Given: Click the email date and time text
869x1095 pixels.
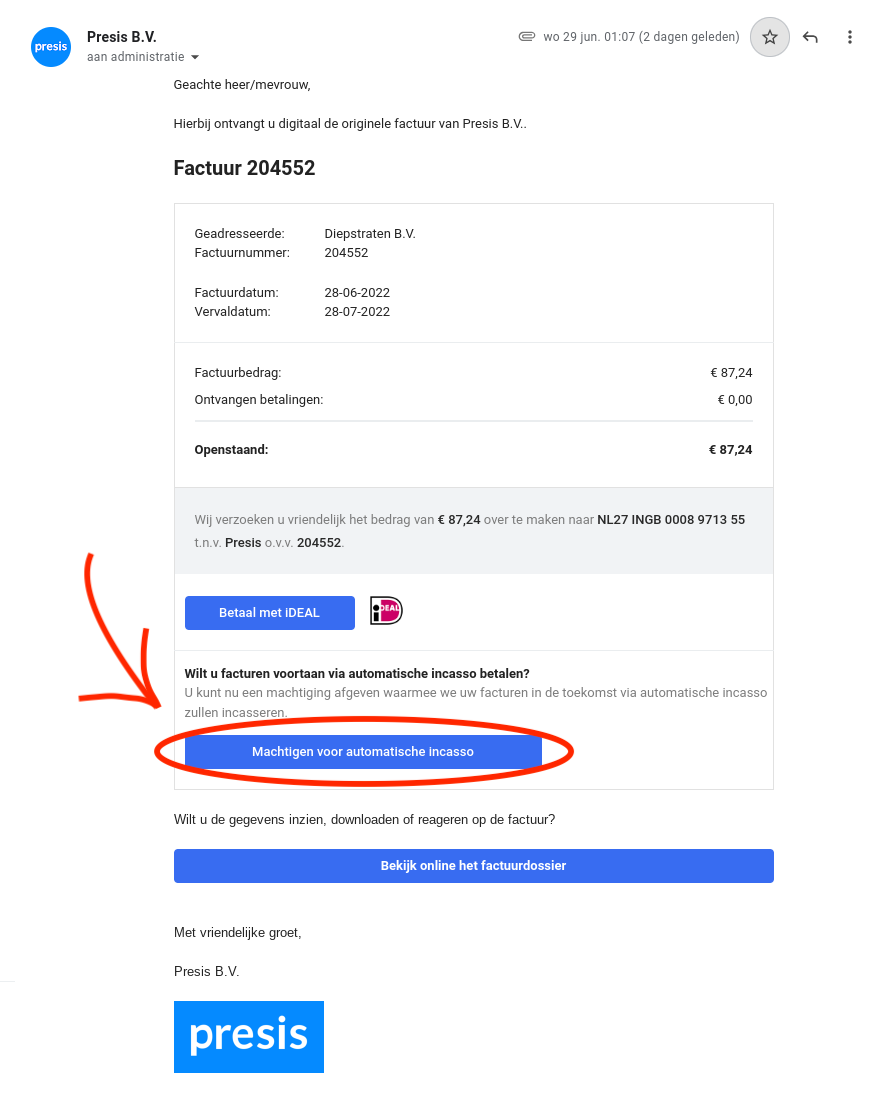Looking at the screenshot, I should click(641, 37).
